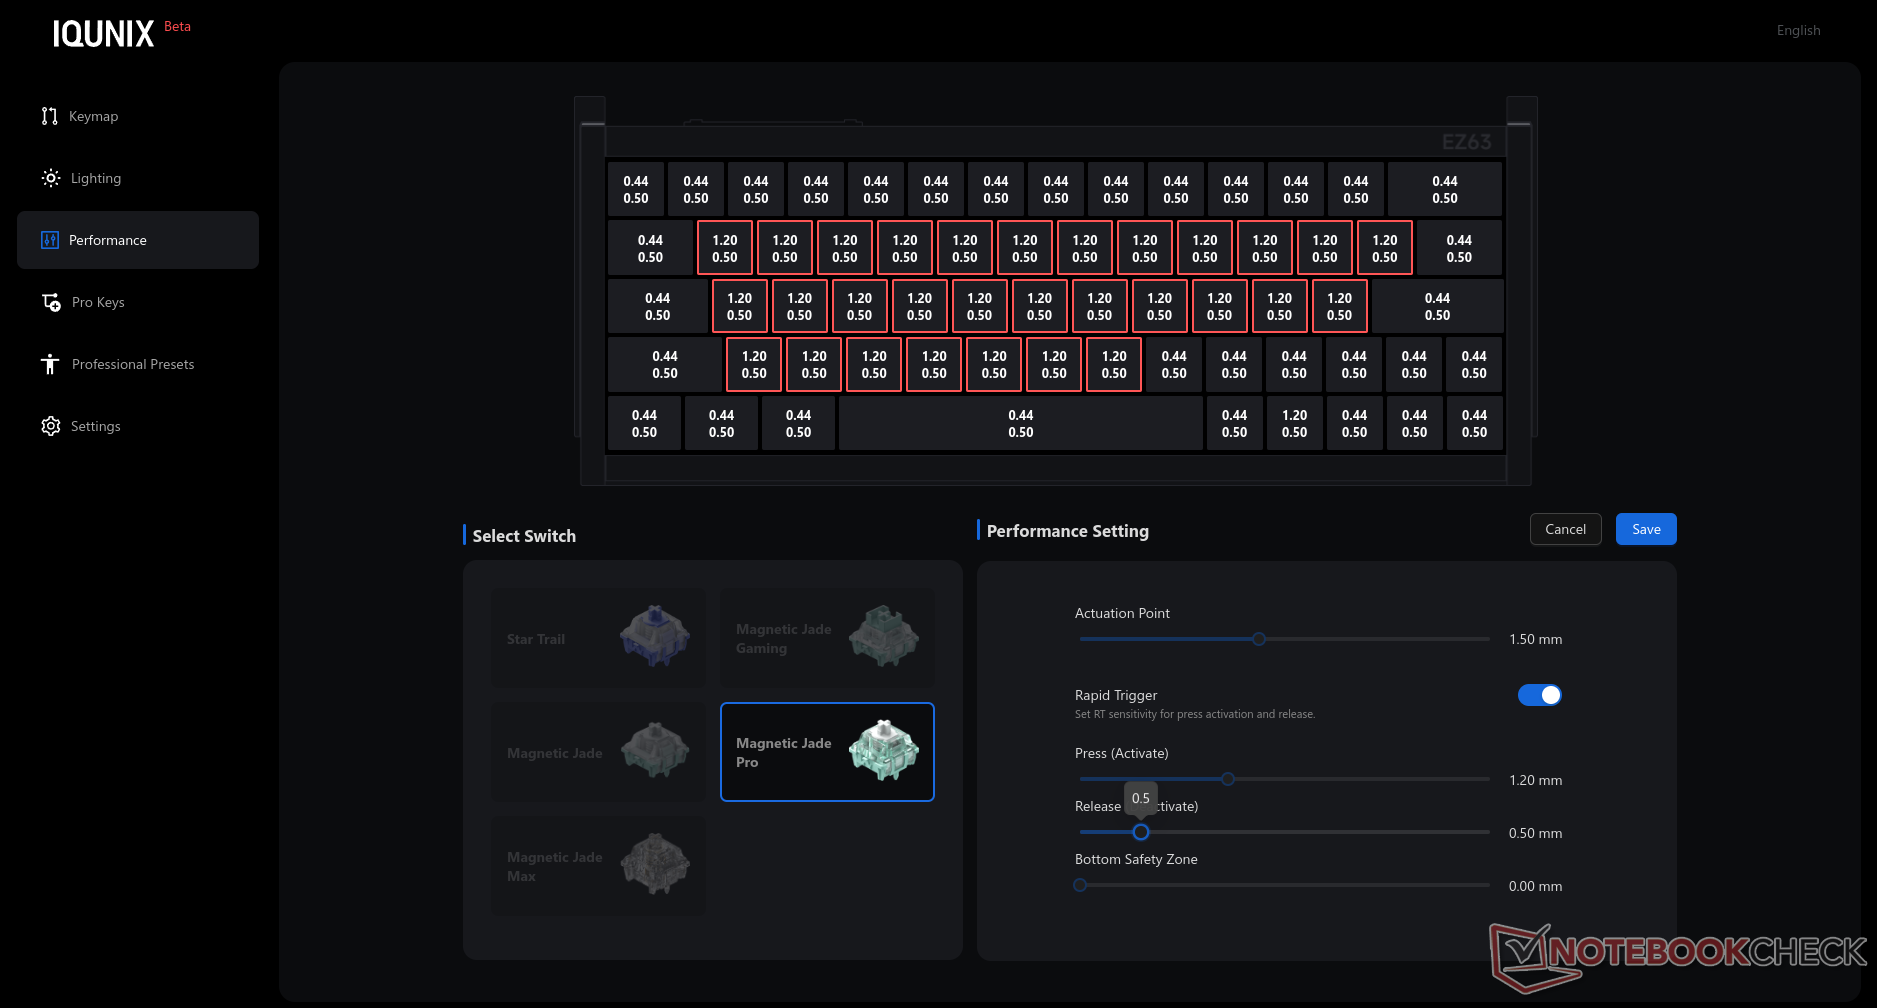Click the Bottom Safety Zone slider handle
This screenshot has width=1877, height=1008.
point(1080,885)
